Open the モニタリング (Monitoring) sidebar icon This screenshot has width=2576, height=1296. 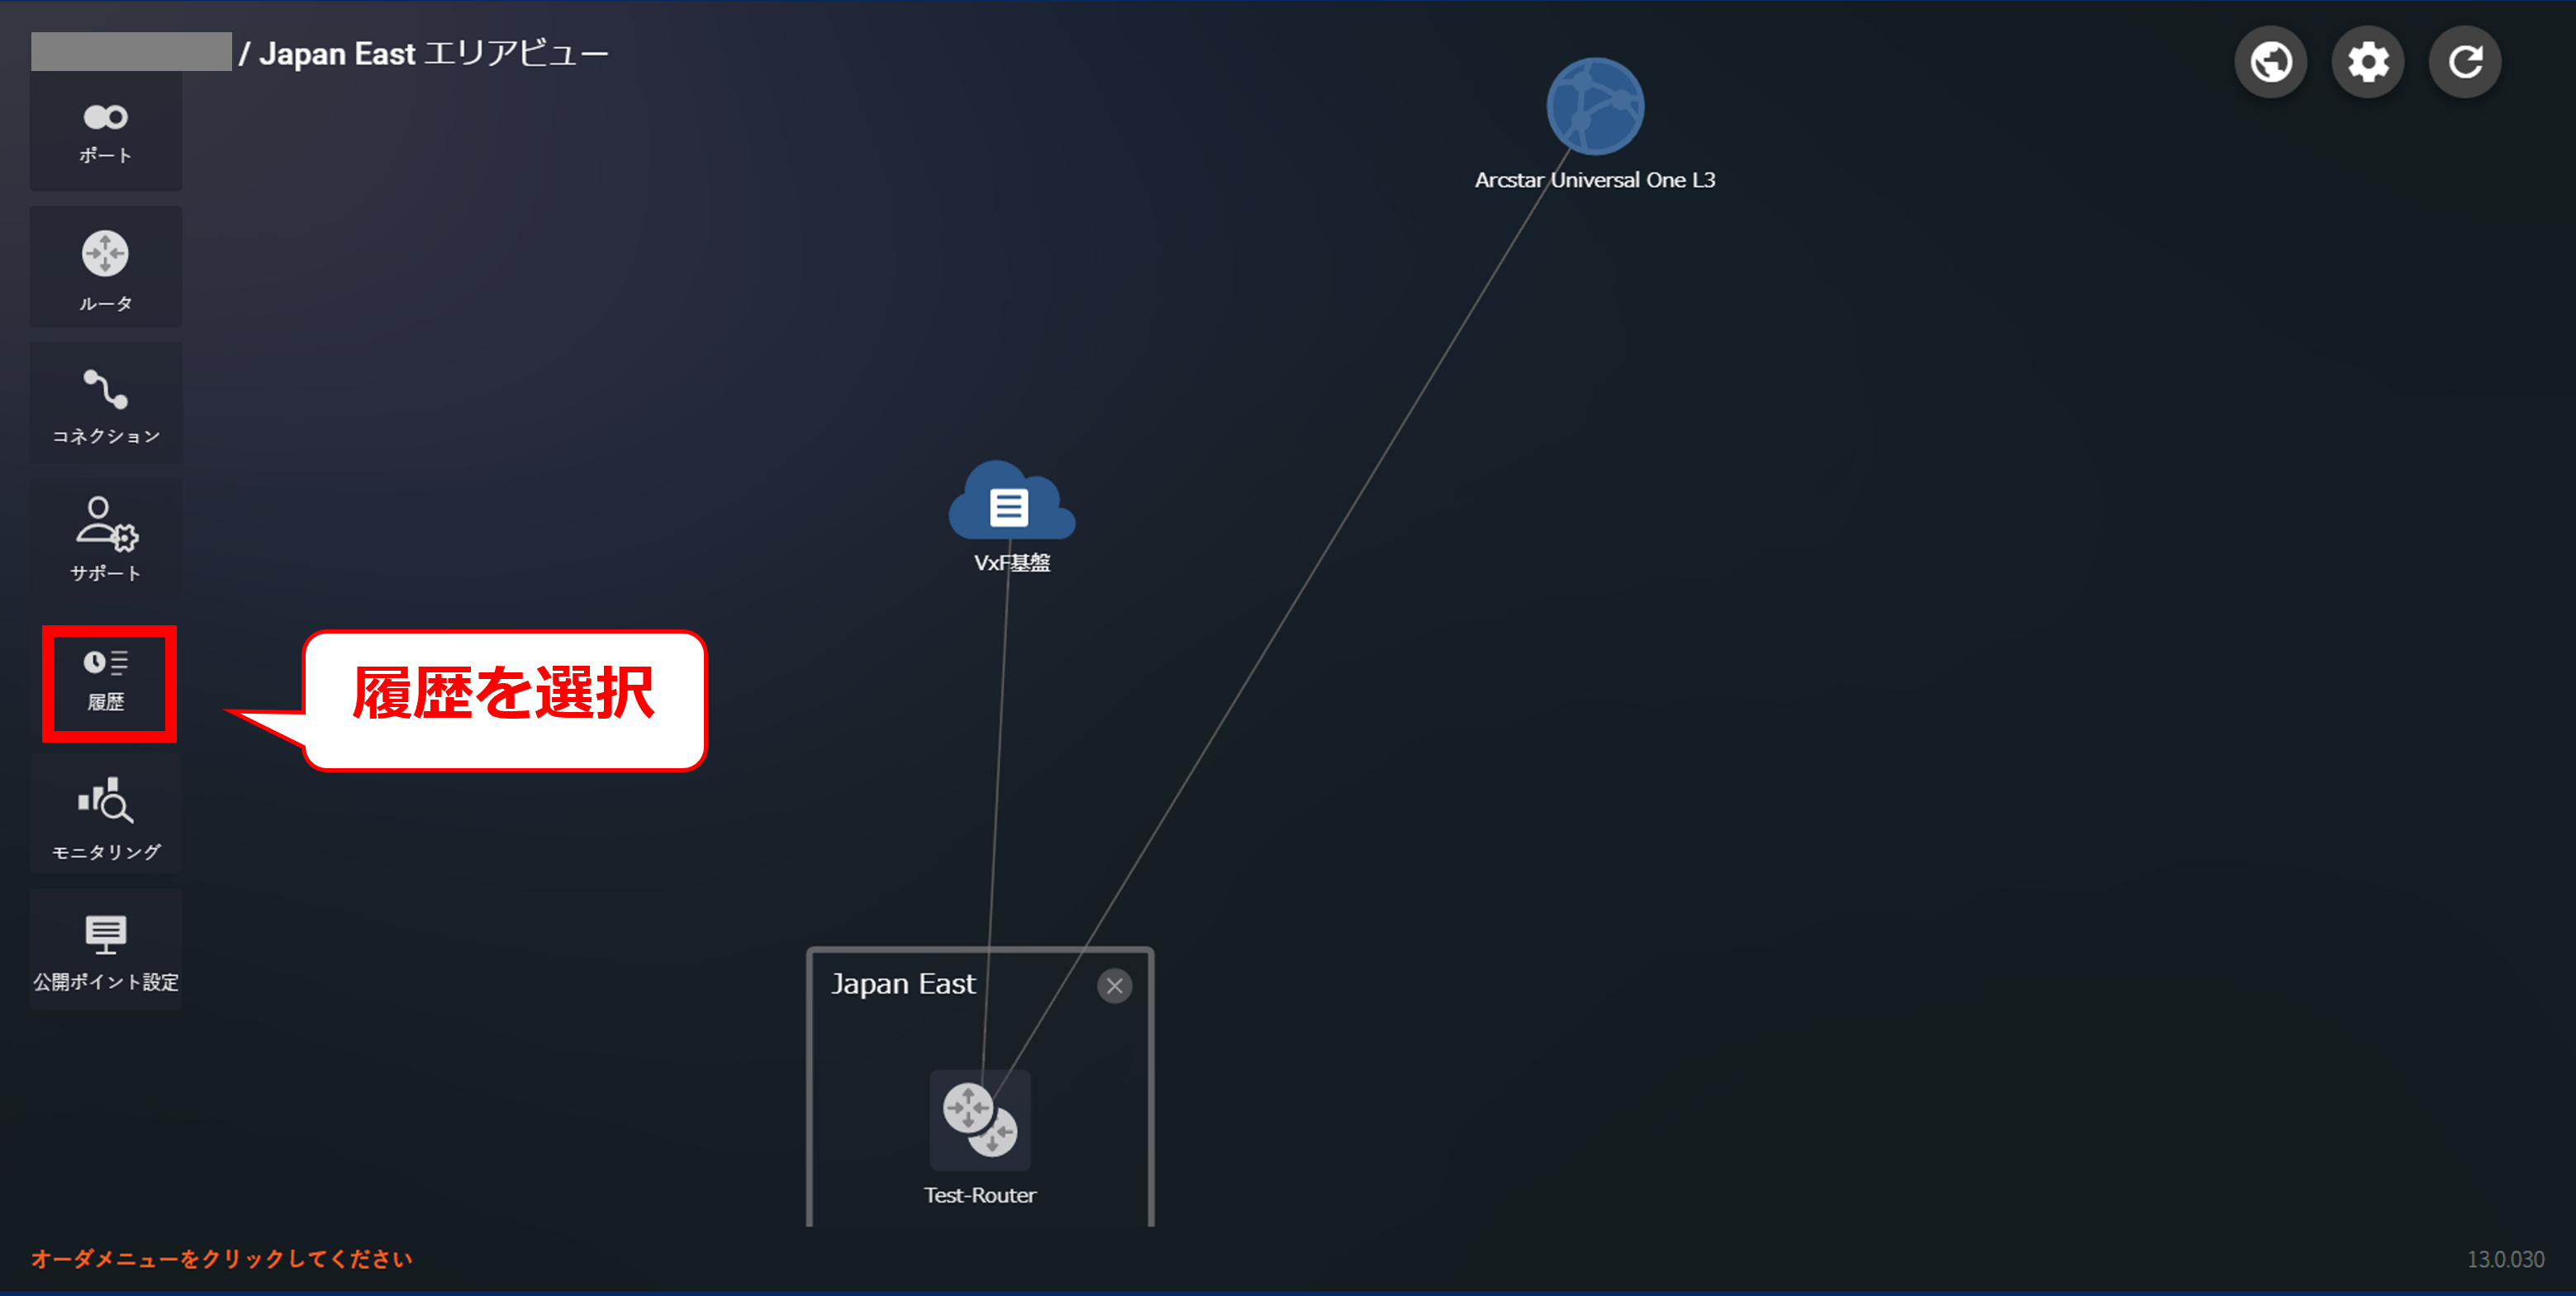105,815
